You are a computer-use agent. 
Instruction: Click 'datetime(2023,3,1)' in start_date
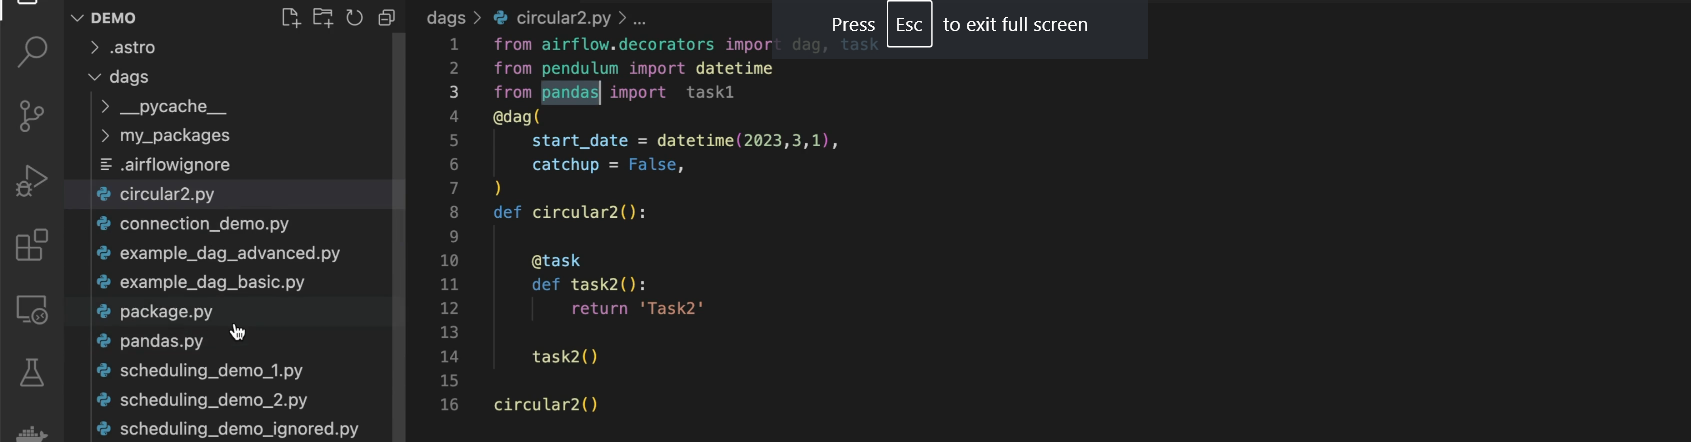click(744, 140)
